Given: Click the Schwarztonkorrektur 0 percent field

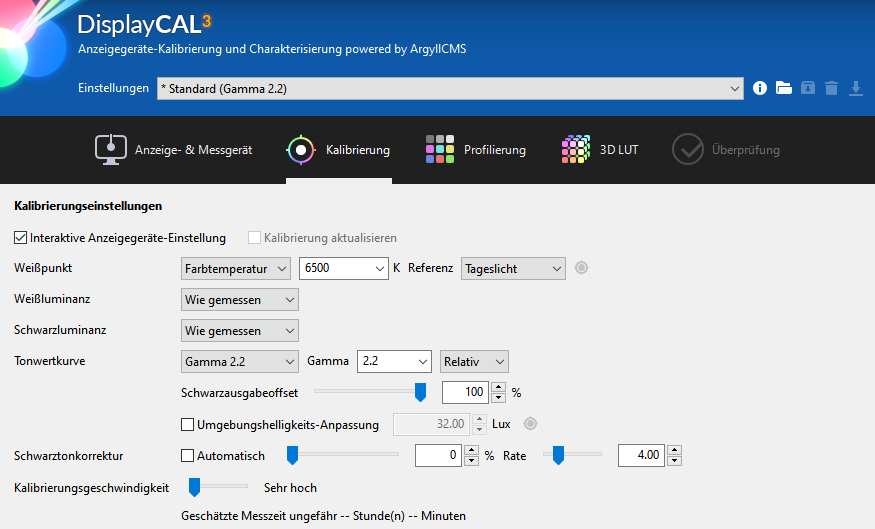Looking at the screenshot, I should (439, 455).
